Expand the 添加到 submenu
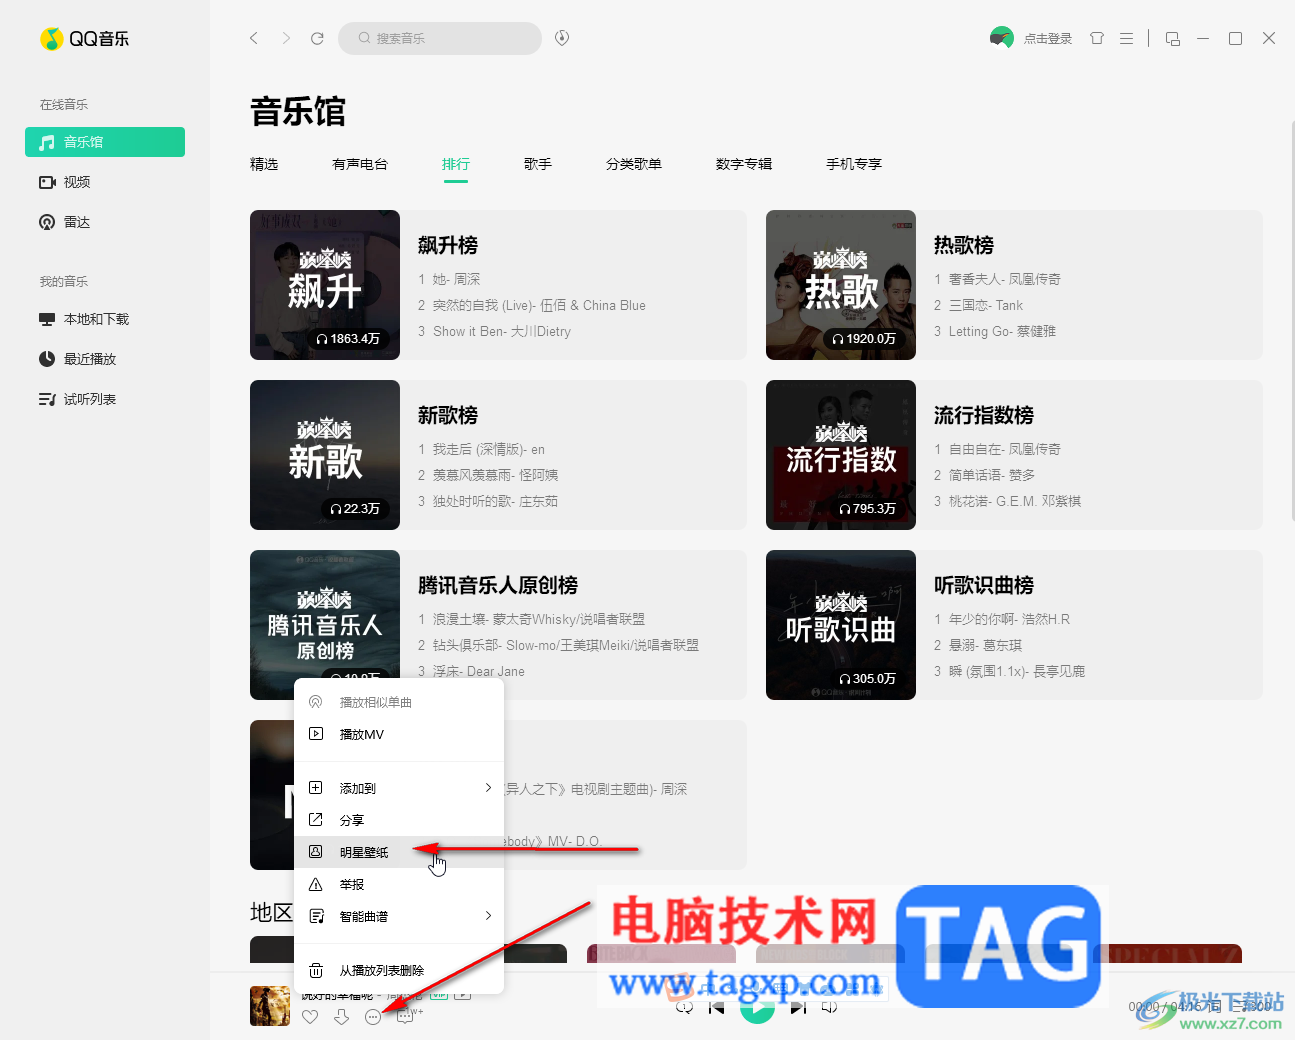 pyautogui.click(x=399, y=788)
